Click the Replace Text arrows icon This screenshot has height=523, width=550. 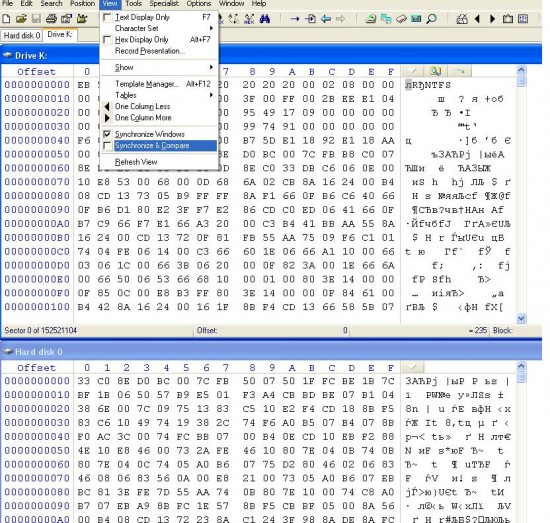tap(234, 19)
